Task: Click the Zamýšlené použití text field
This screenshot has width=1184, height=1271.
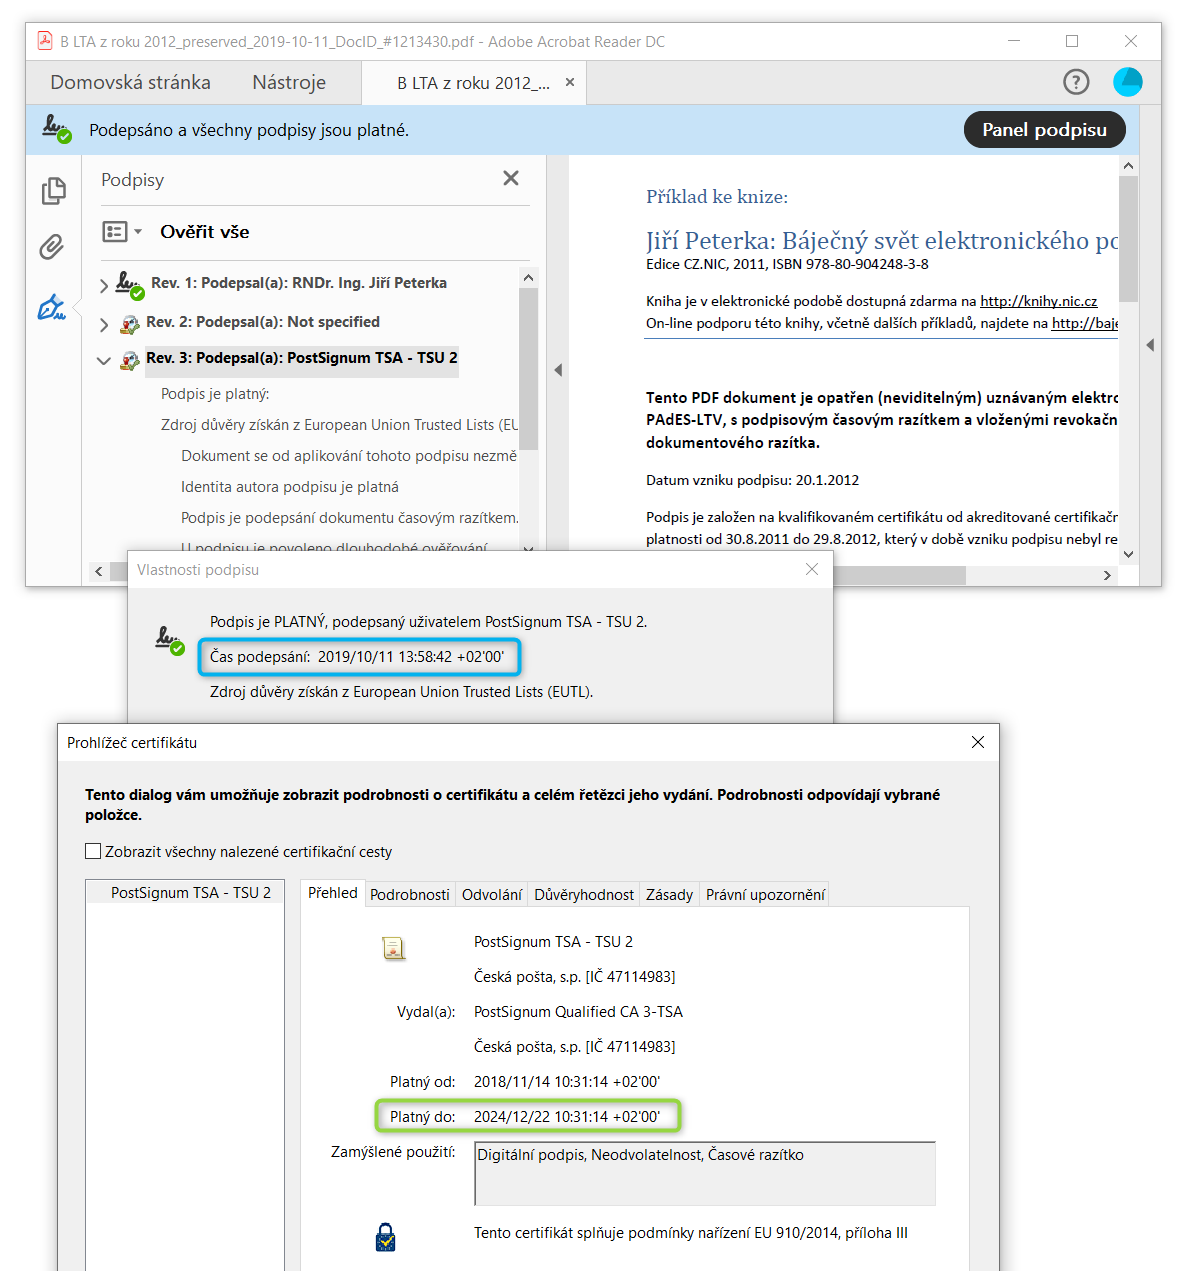Action: click(705, 1174)
